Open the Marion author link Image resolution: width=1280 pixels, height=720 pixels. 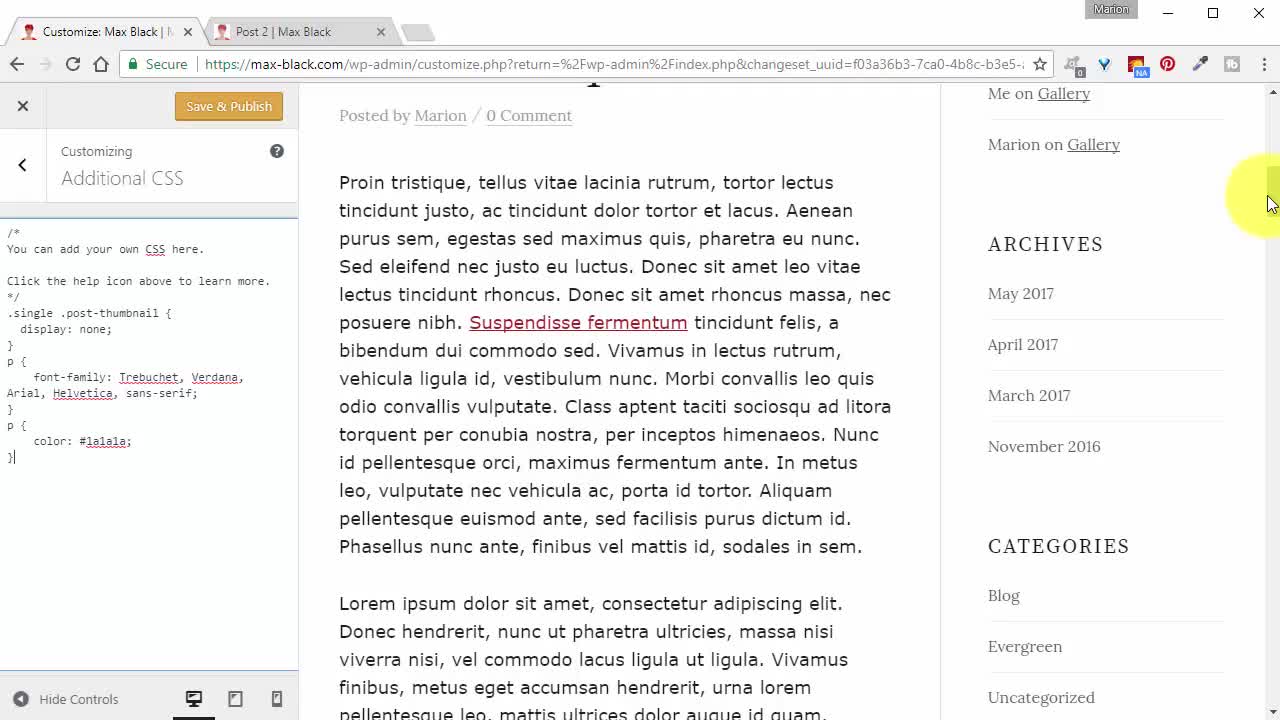tap(440, 116)
